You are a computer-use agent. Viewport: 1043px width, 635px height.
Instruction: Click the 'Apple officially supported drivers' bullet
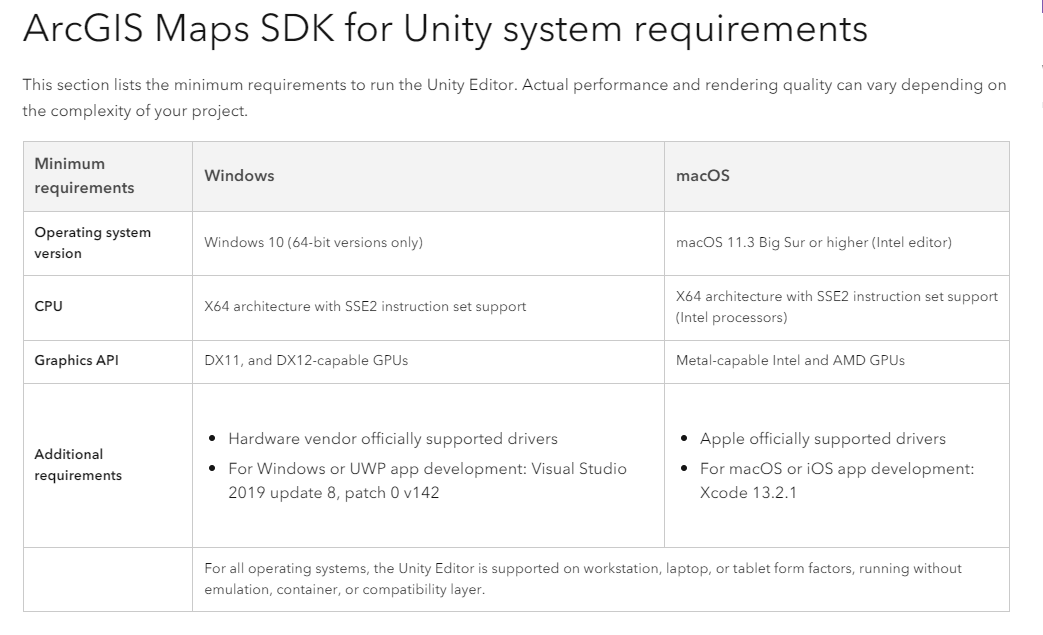click(x=822, y=439)
